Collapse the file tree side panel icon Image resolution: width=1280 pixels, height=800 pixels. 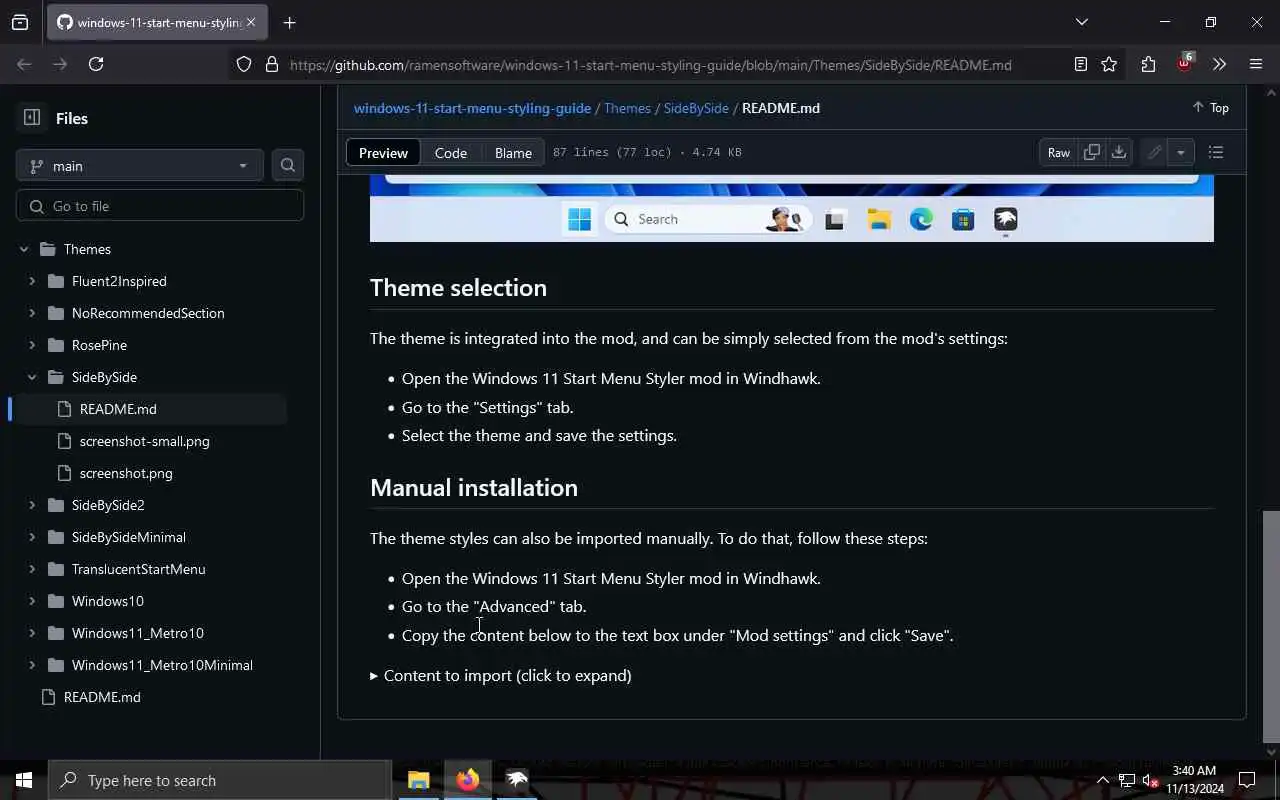[x=32, y=118]
